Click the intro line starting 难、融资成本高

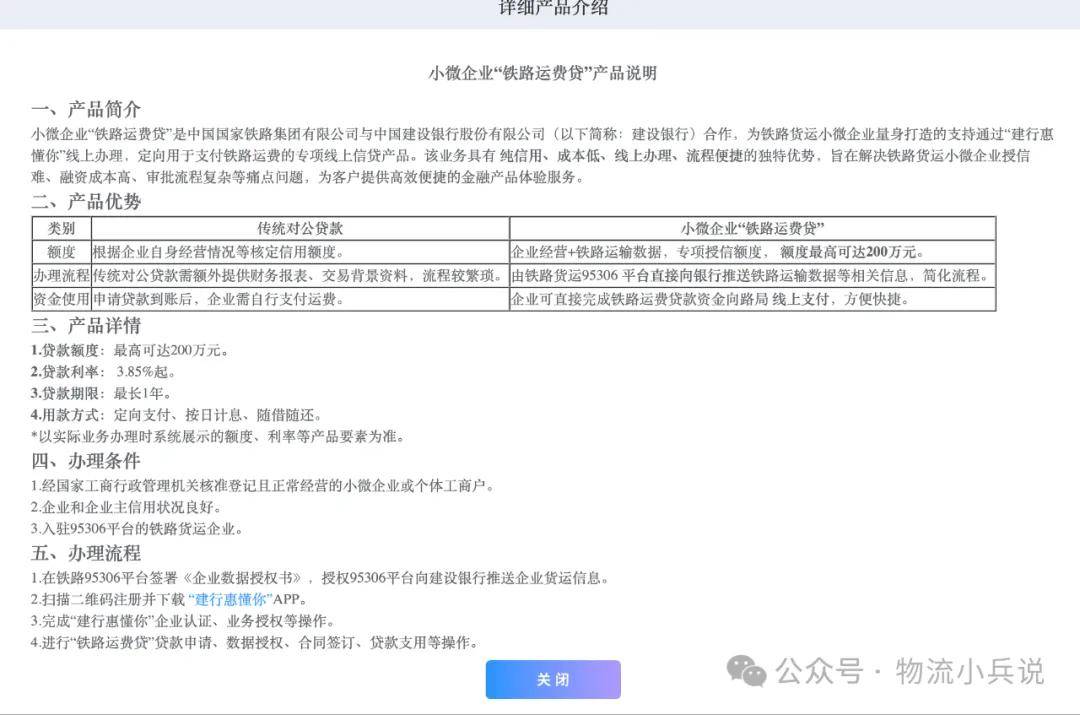pyautogui.click(x=309, y=177)
